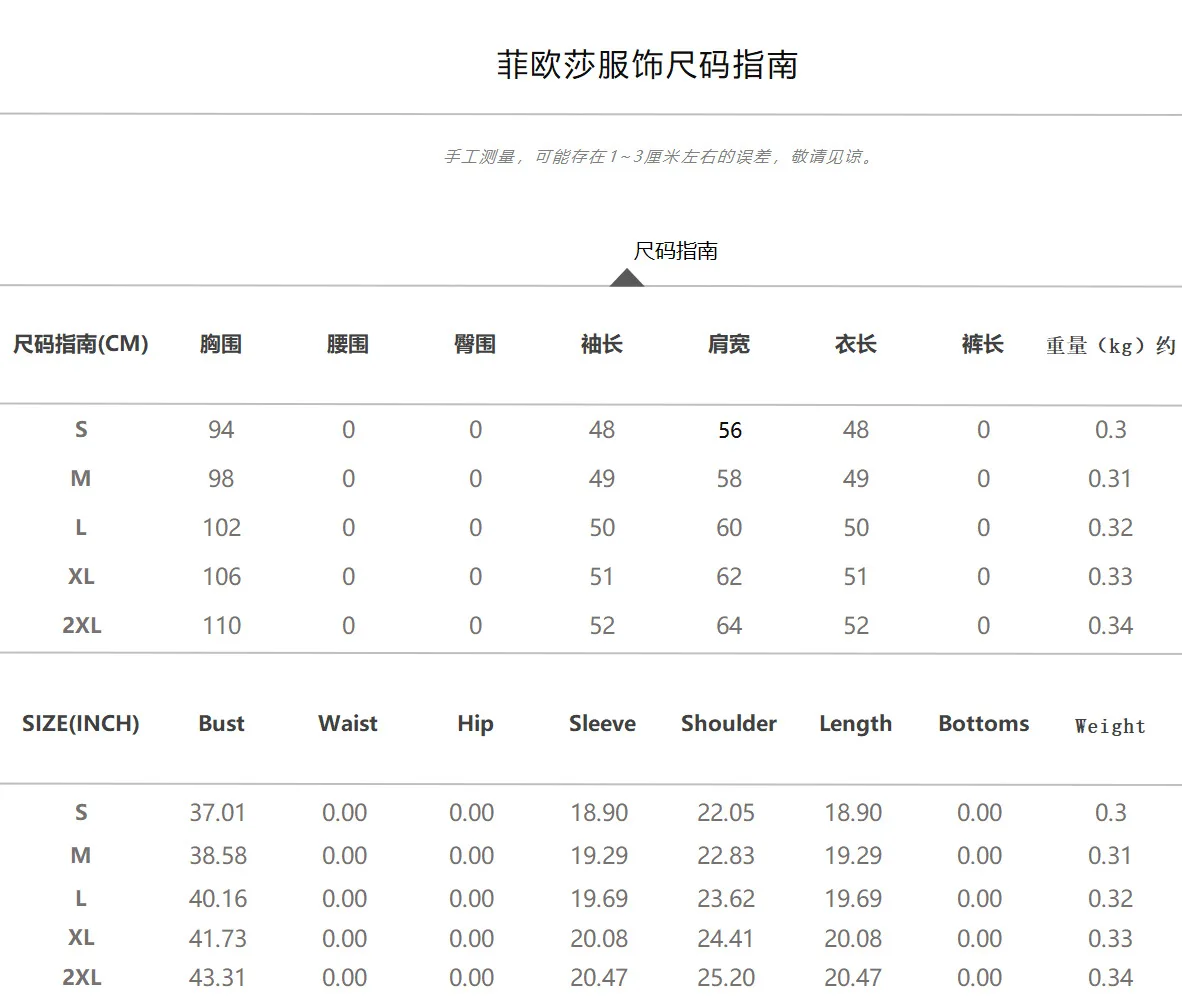Click the 25.20 shoulder value in inch table

point(726,978)
